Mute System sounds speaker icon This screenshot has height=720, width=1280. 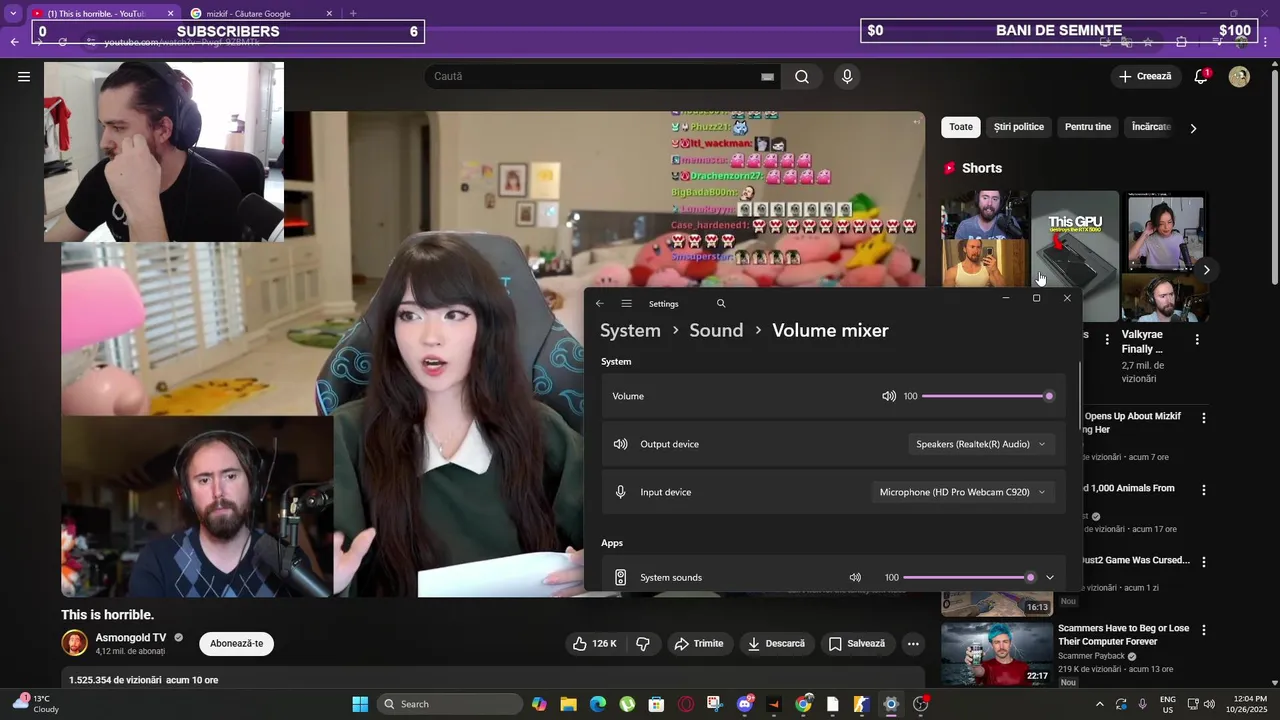855,577
